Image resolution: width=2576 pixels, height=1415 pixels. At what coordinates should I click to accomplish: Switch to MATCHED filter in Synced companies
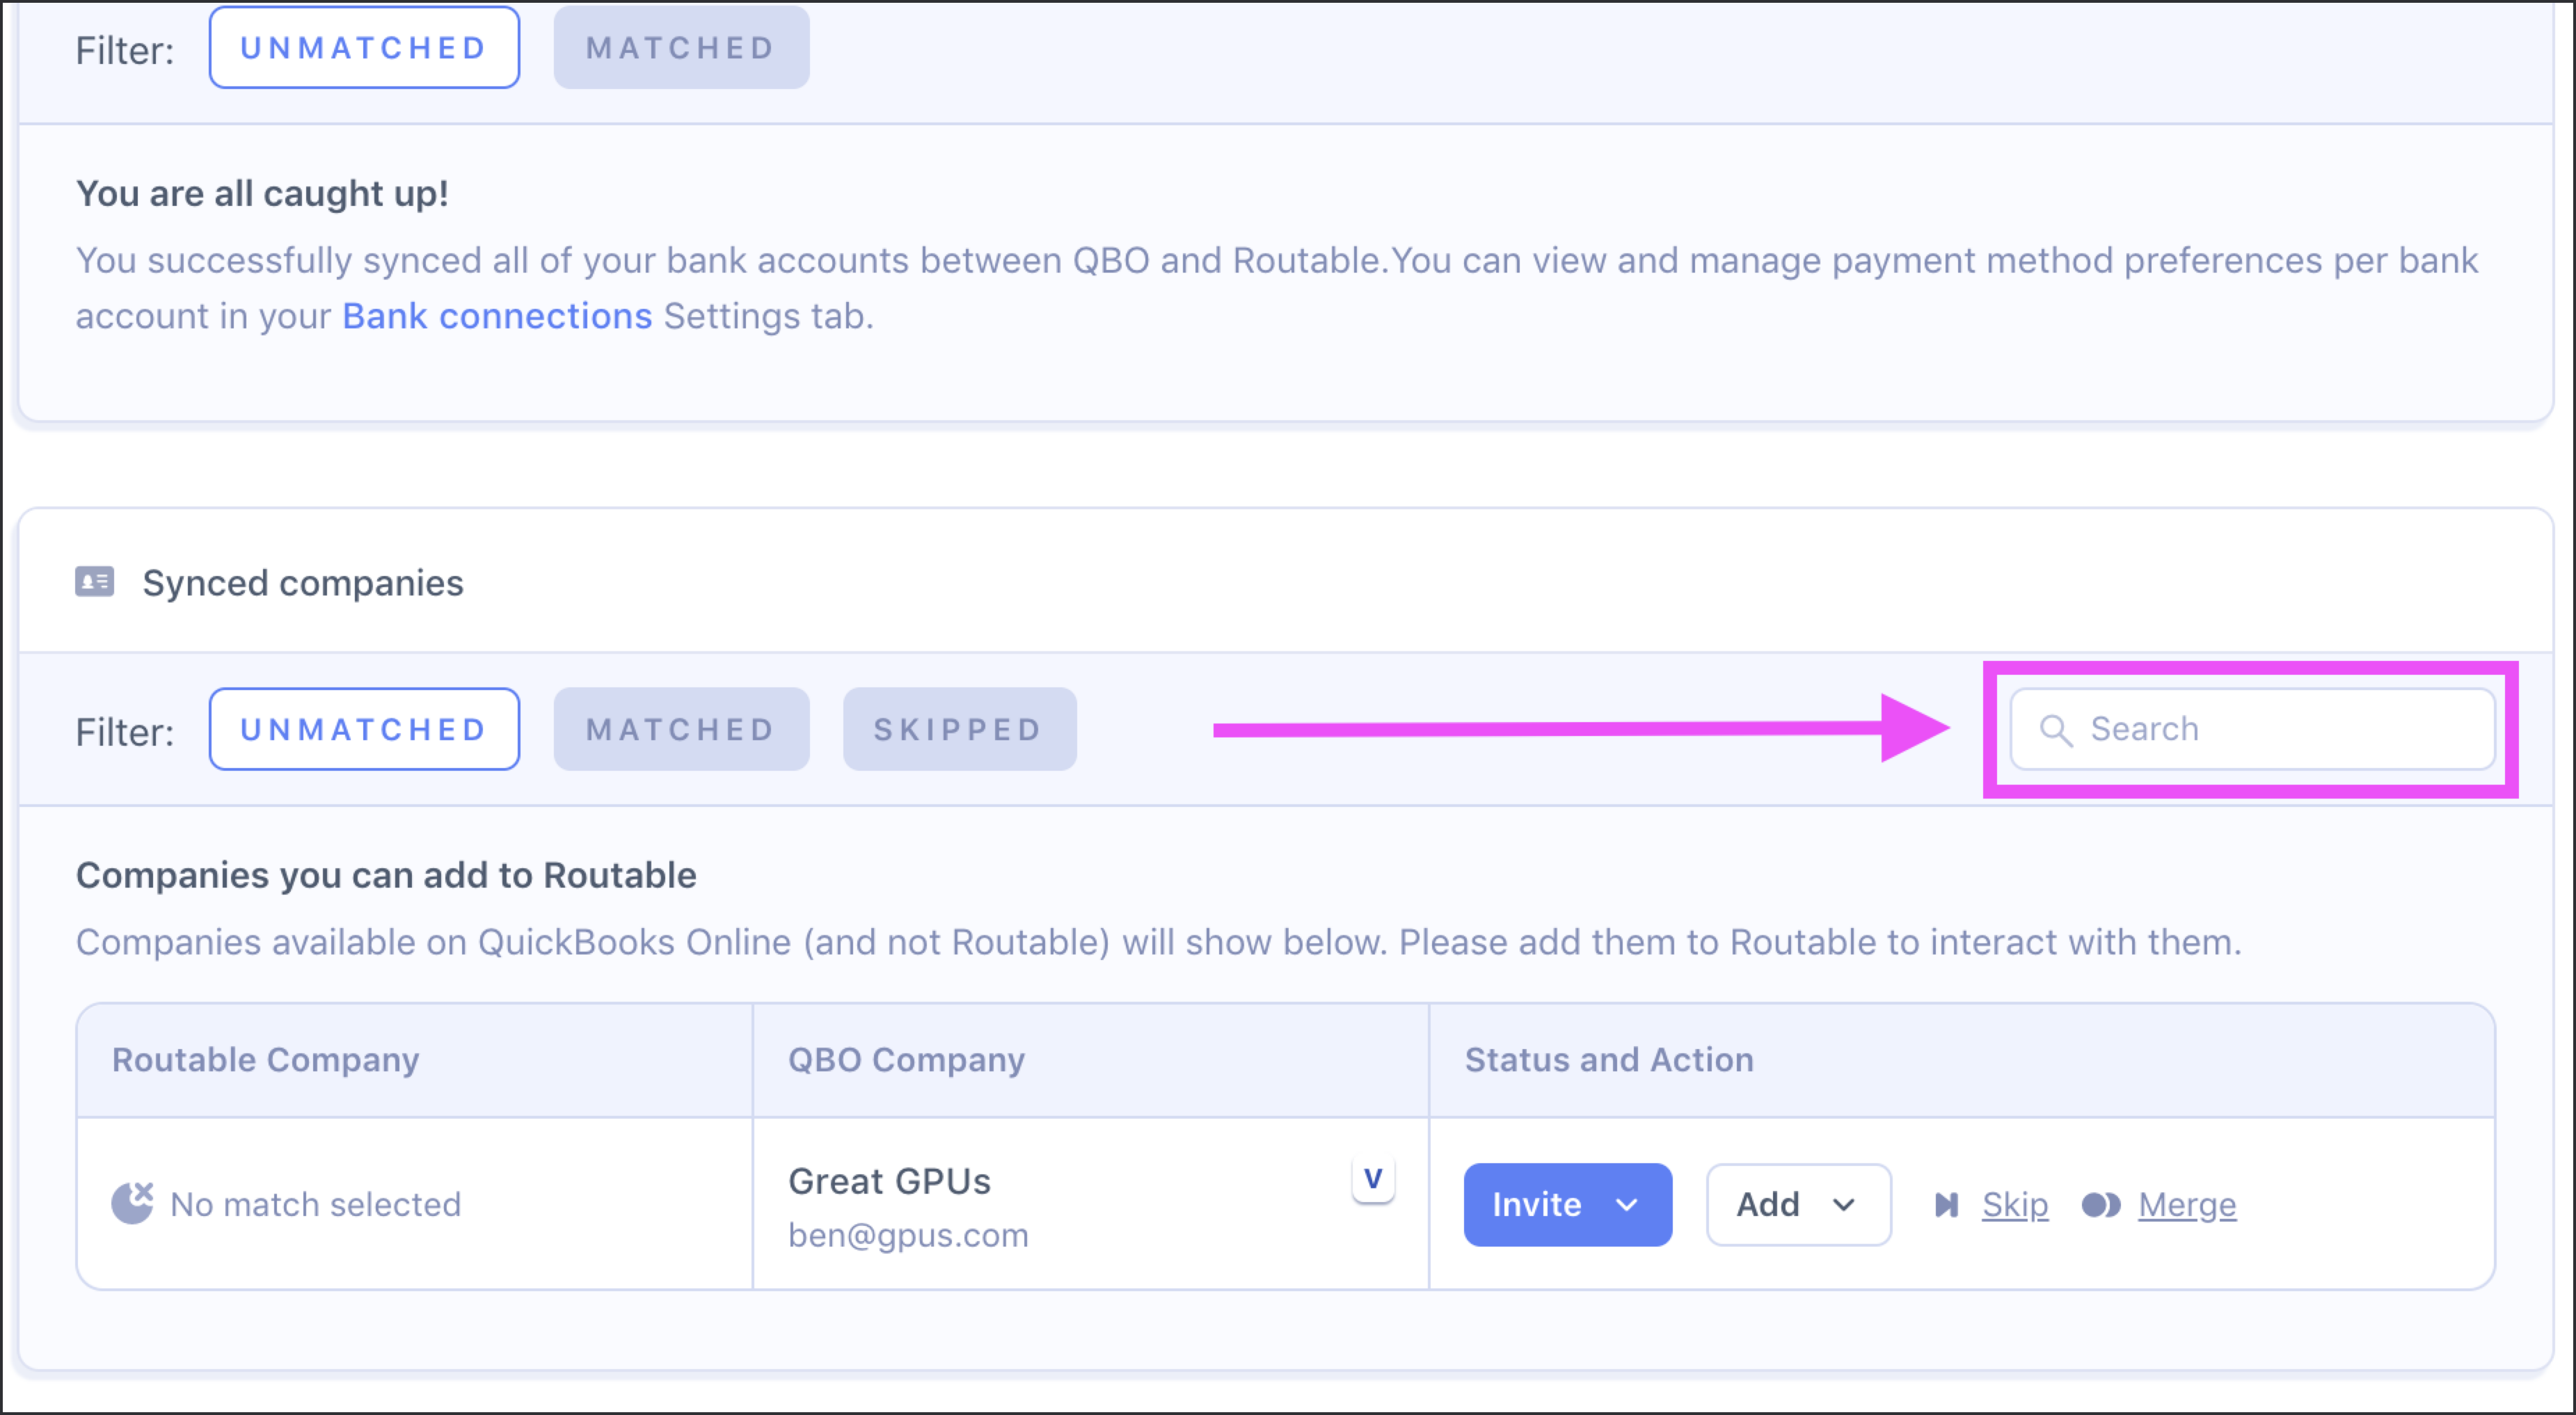click(681, 729)
